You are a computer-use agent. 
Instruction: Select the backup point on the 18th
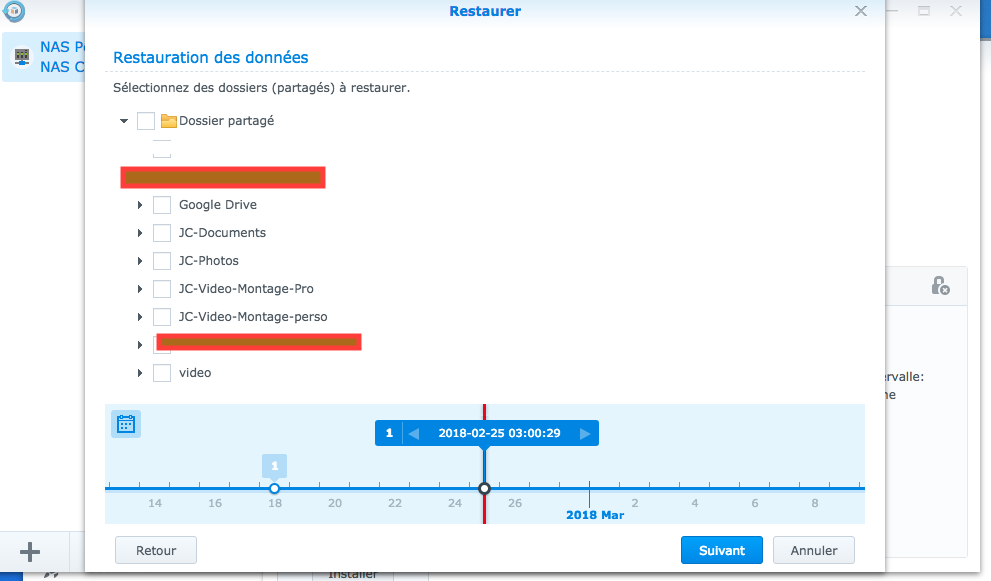click(x=274, y=489)
